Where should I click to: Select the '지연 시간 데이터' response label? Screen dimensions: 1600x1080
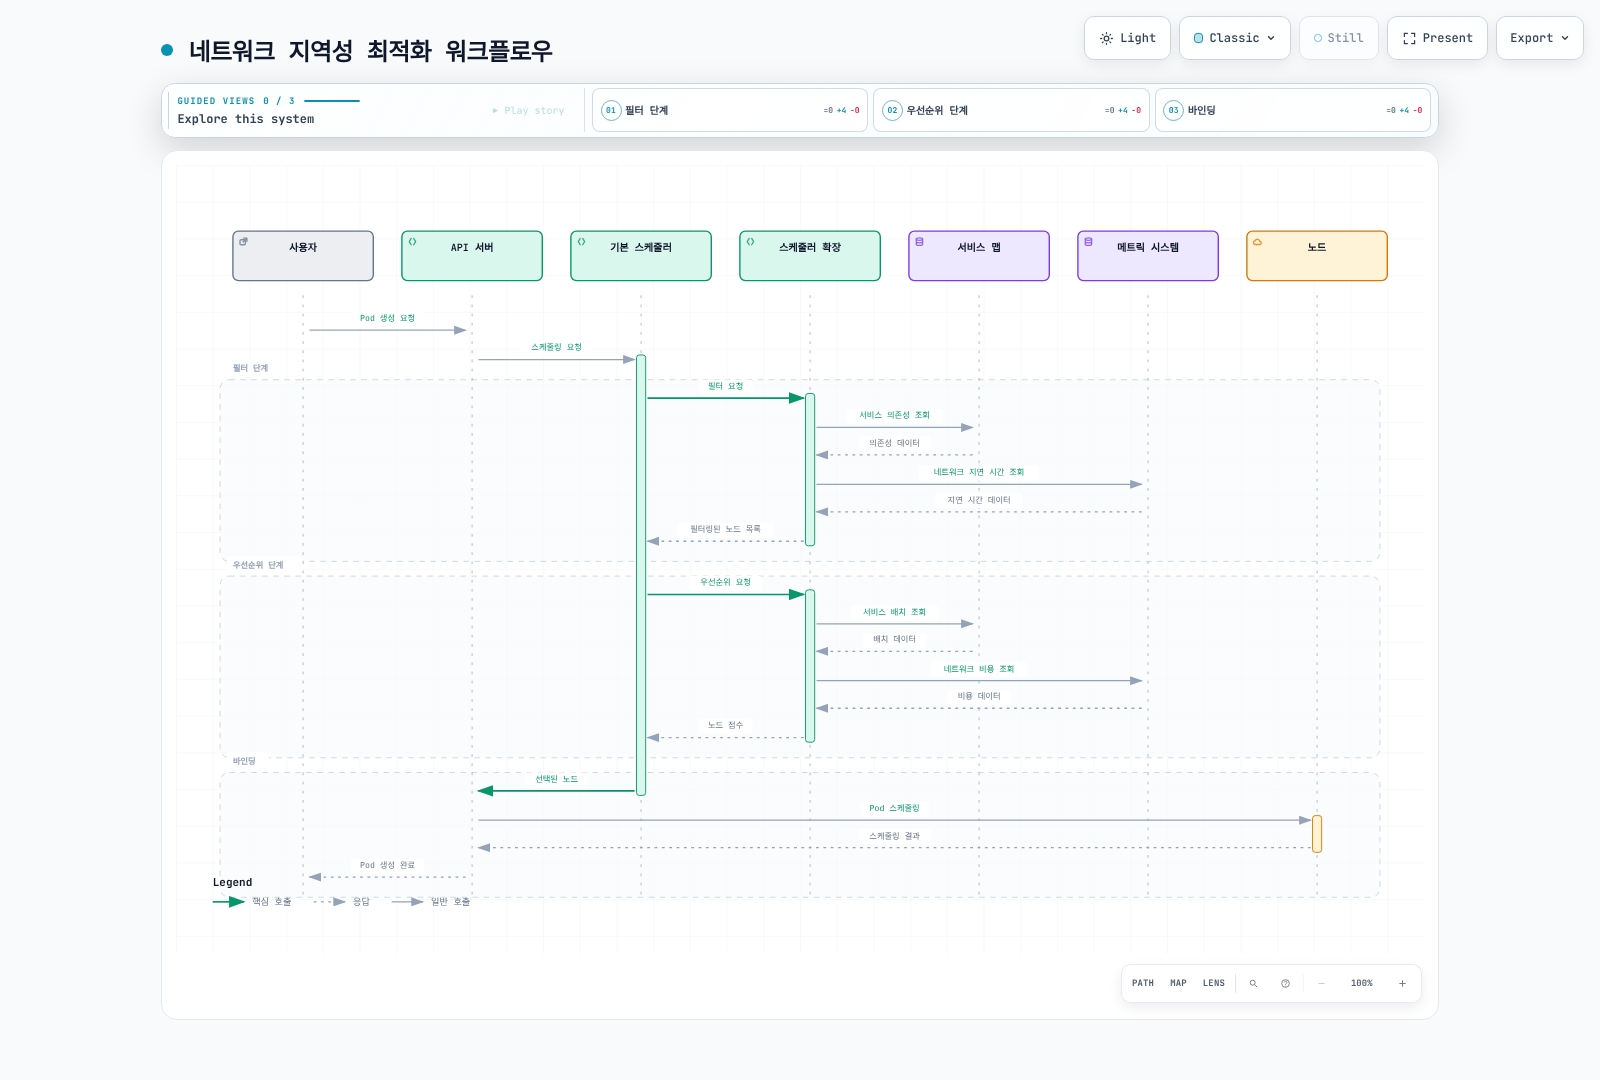(x=979, y=500)
